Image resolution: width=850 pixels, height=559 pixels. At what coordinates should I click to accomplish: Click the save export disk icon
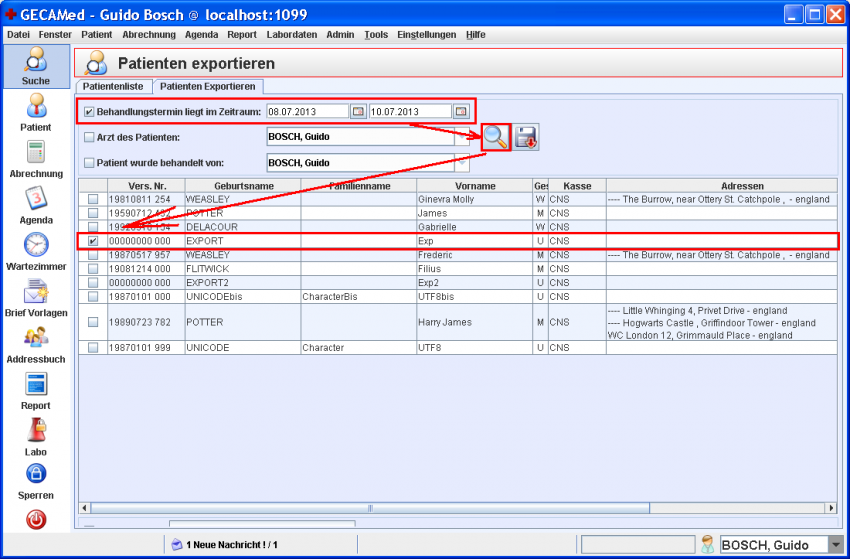527,137
